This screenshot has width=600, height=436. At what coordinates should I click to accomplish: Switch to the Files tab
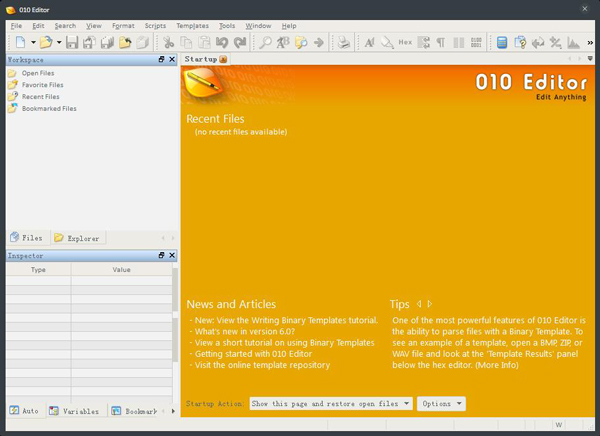tap(27, 238)
